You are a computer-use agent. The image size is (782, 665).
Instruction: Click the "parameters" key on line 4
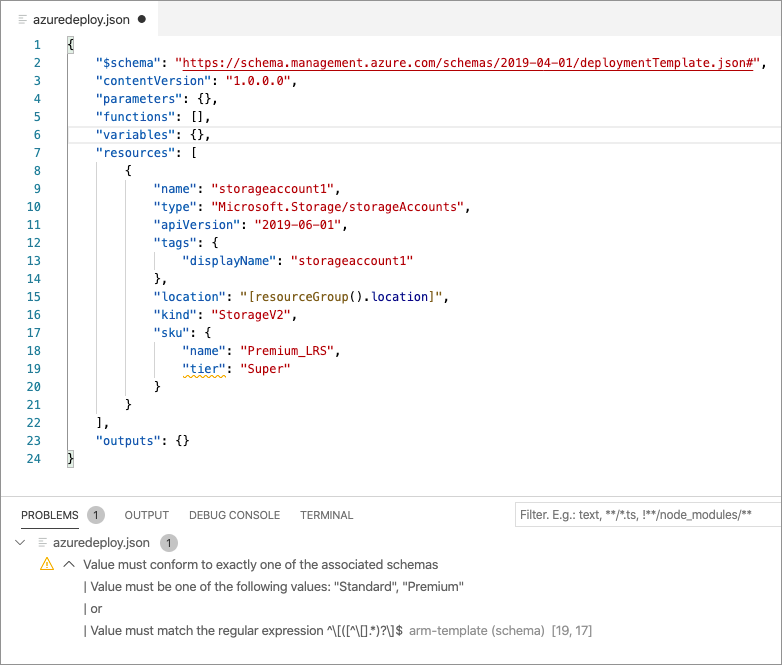[139, 99]
